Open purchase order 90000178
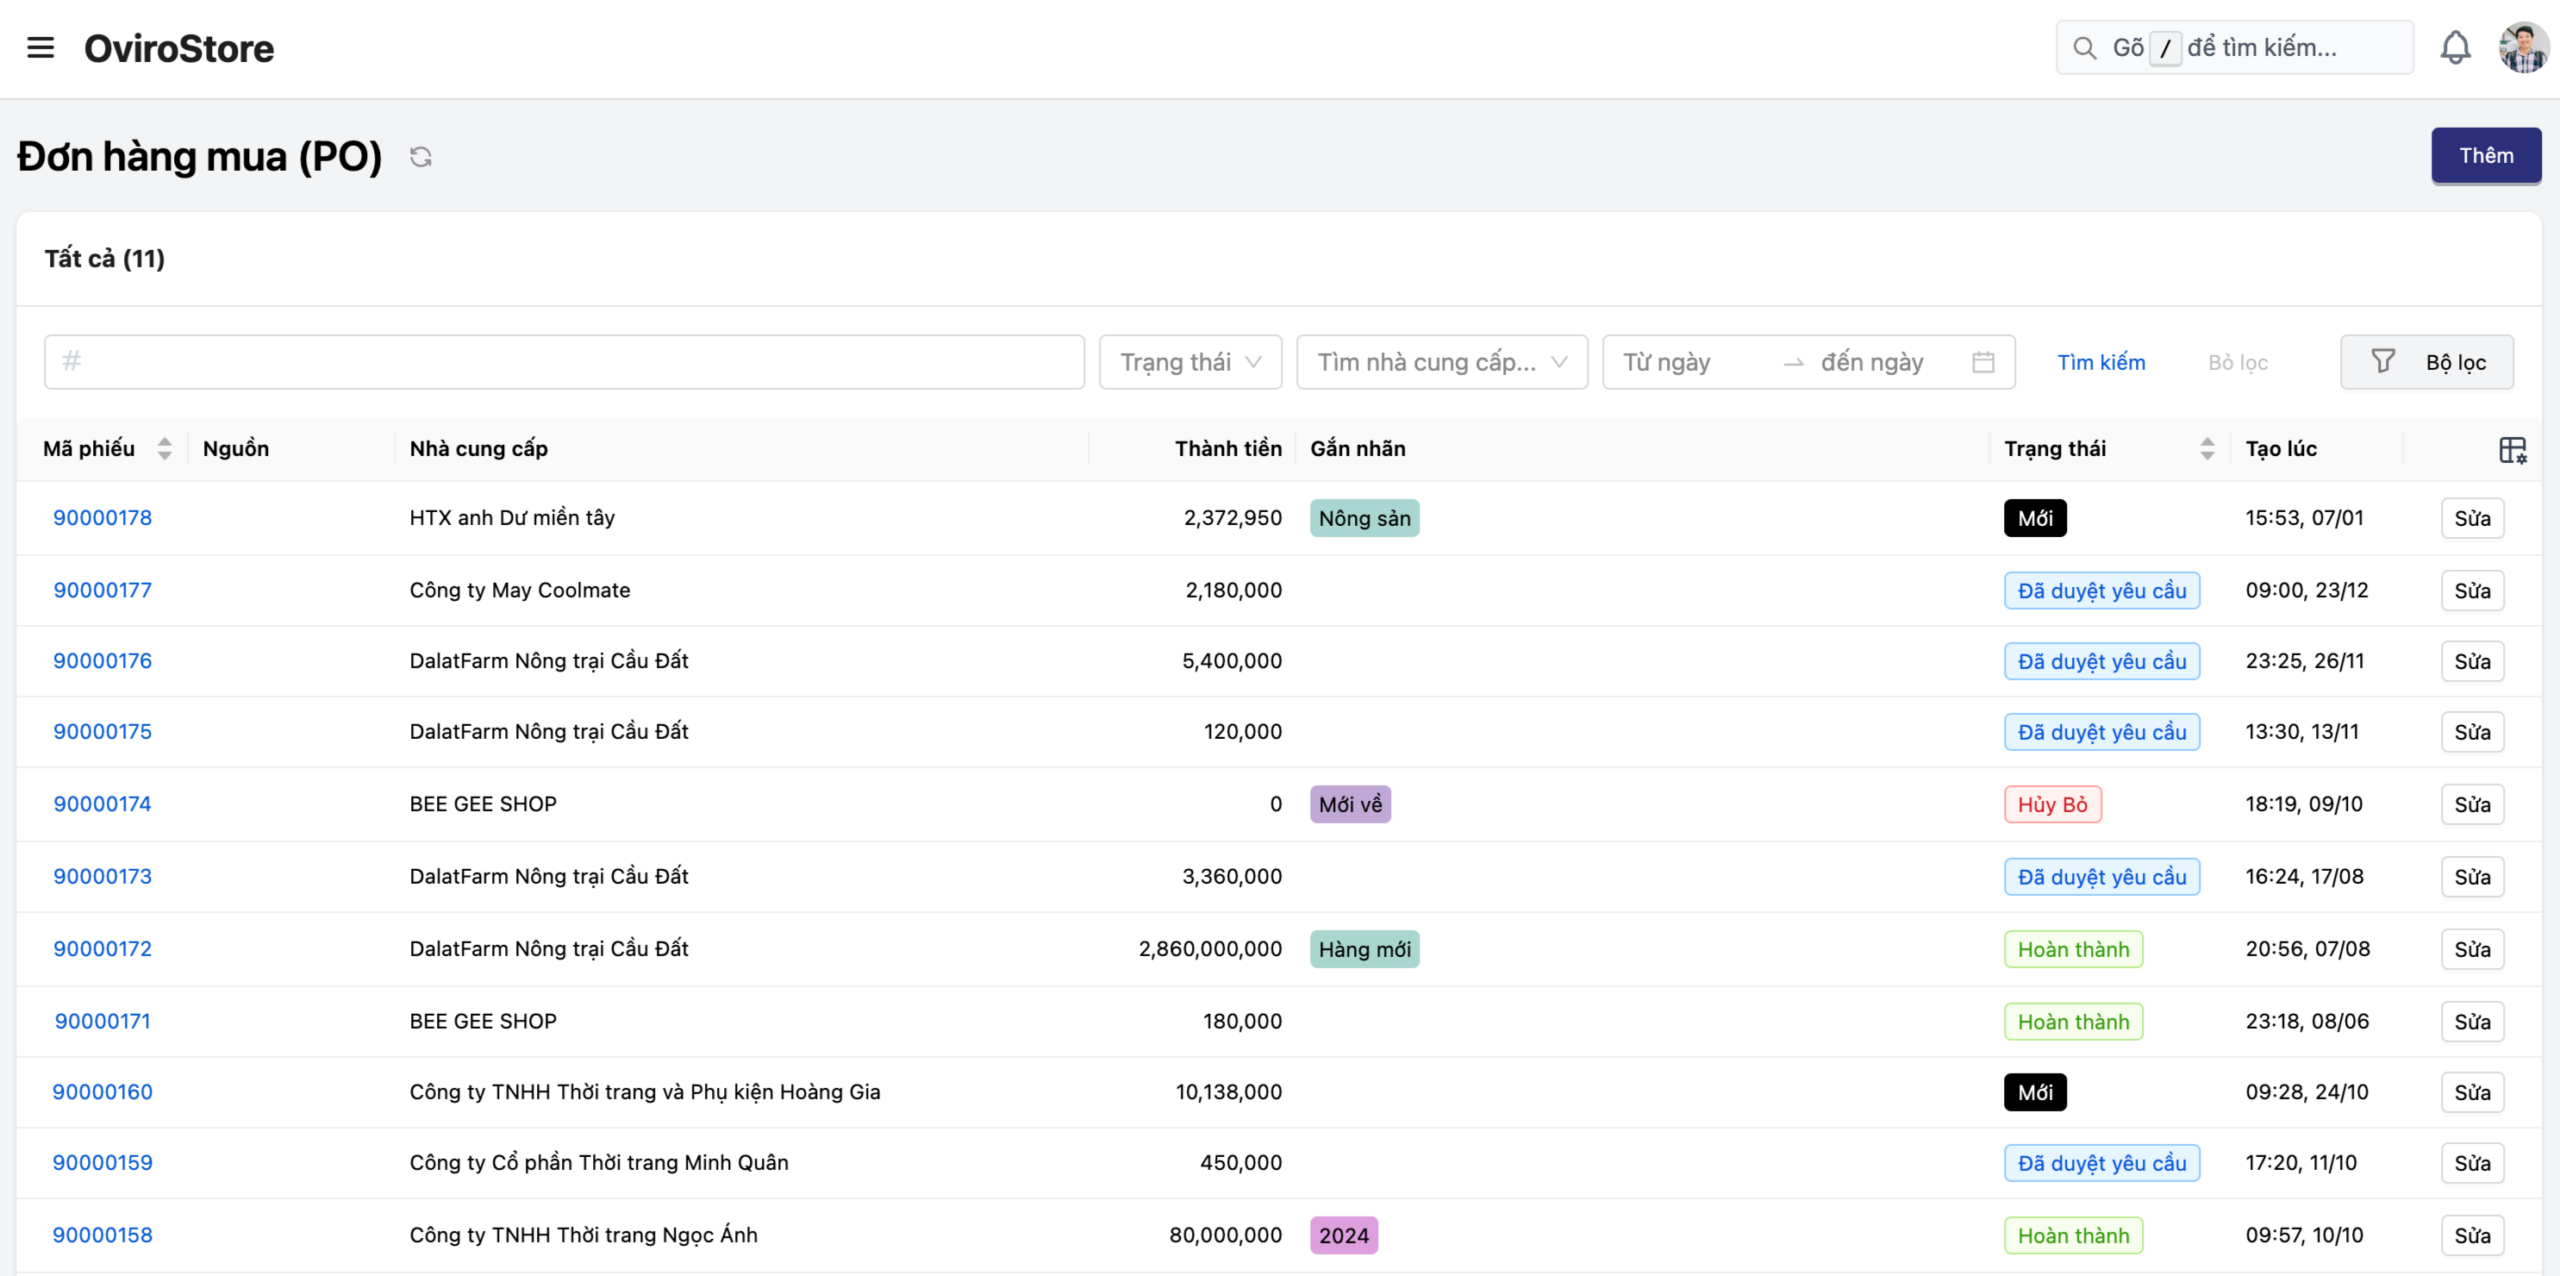 pyautogui.click(x=102, y=518)
